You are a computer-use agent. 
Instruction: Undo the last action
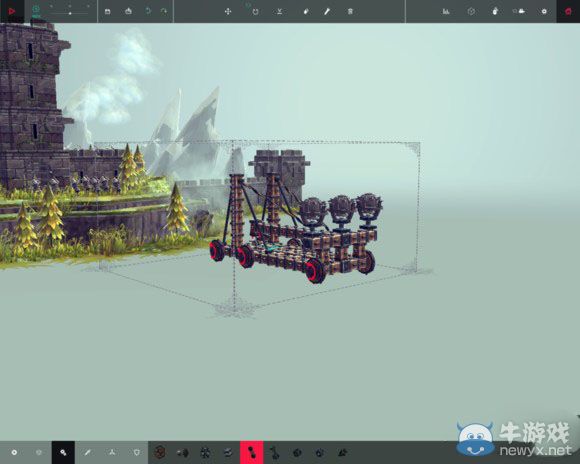tap(148, 11)
